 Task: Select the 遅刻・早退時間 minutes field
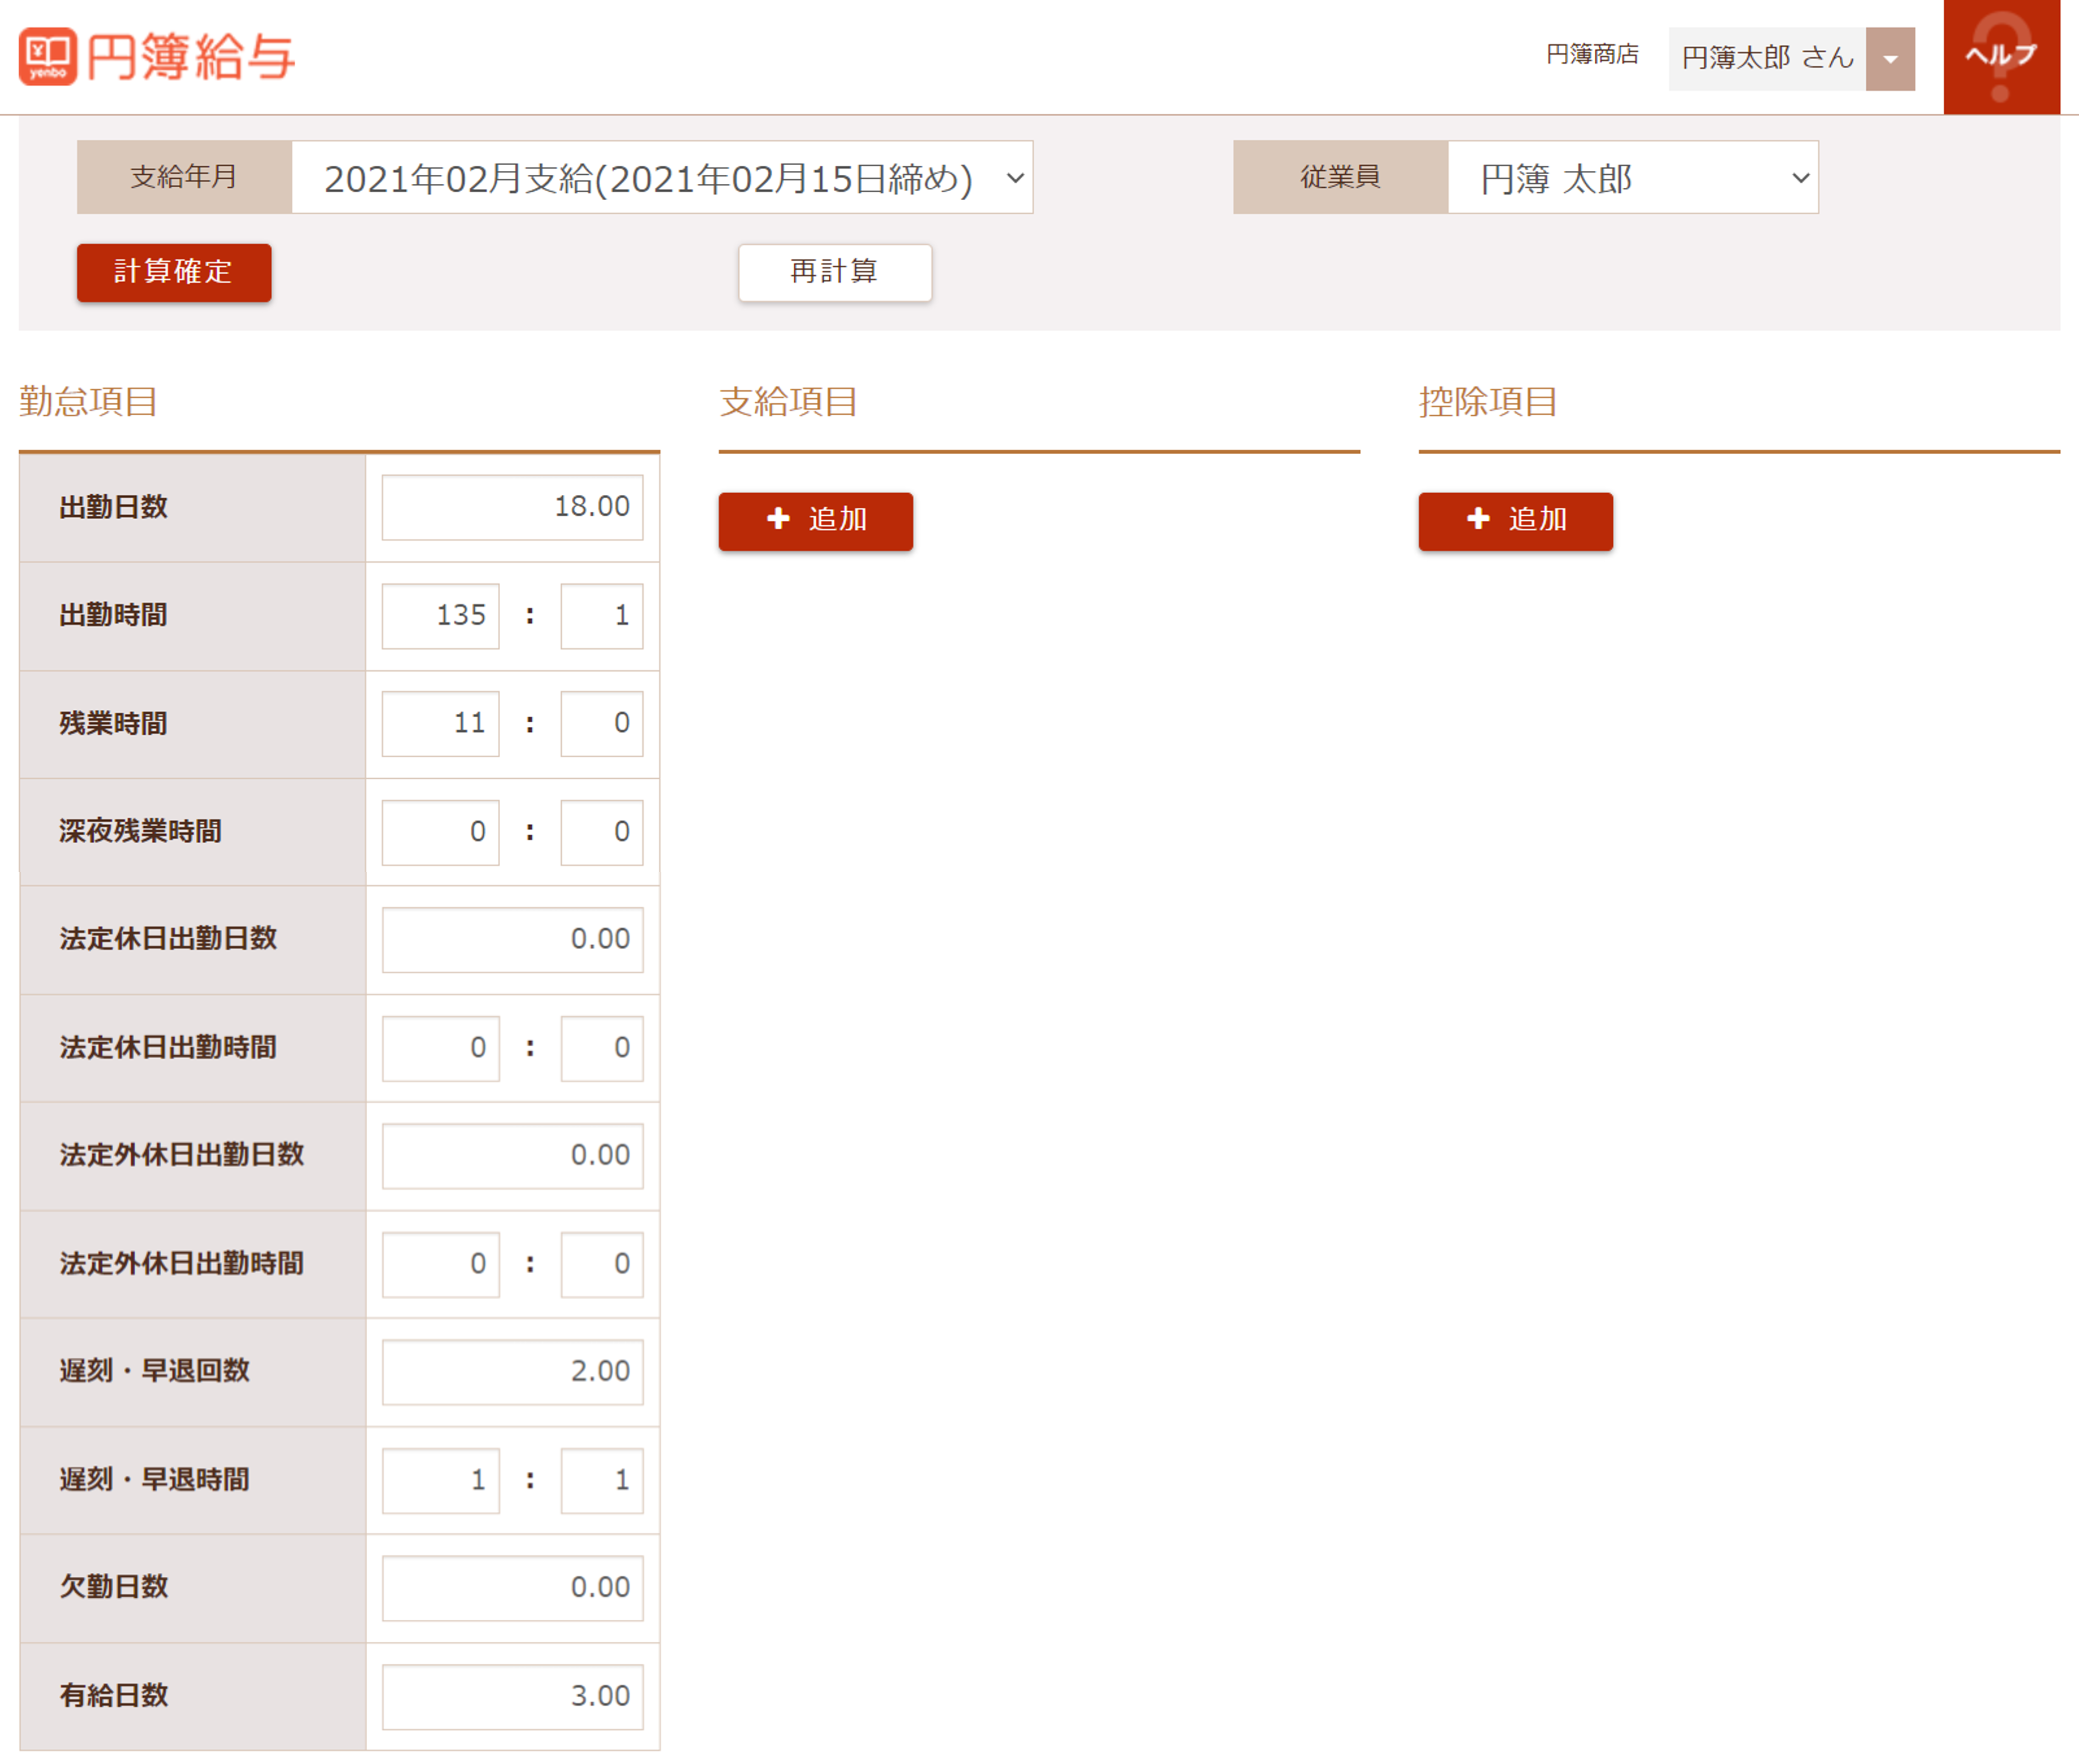(602, 1480)
